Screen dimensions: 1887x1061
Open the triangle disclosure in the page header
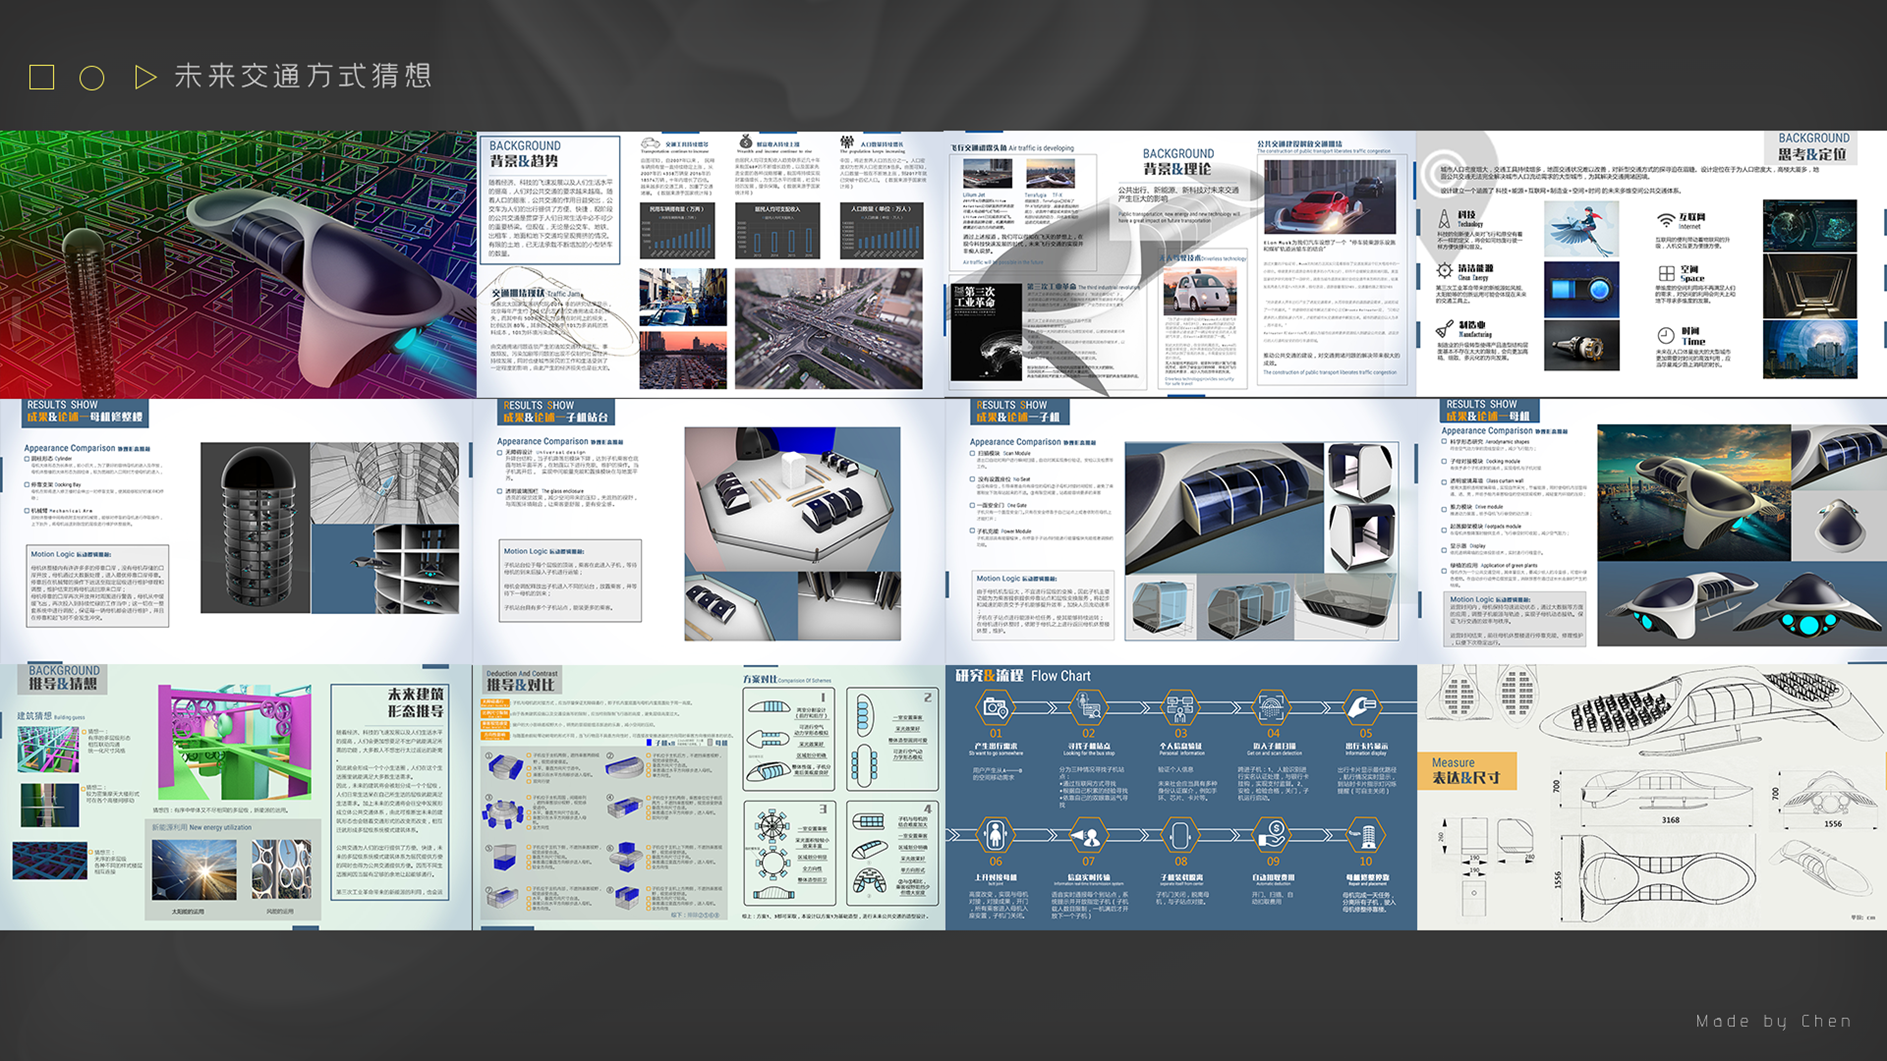coord(145,77)
